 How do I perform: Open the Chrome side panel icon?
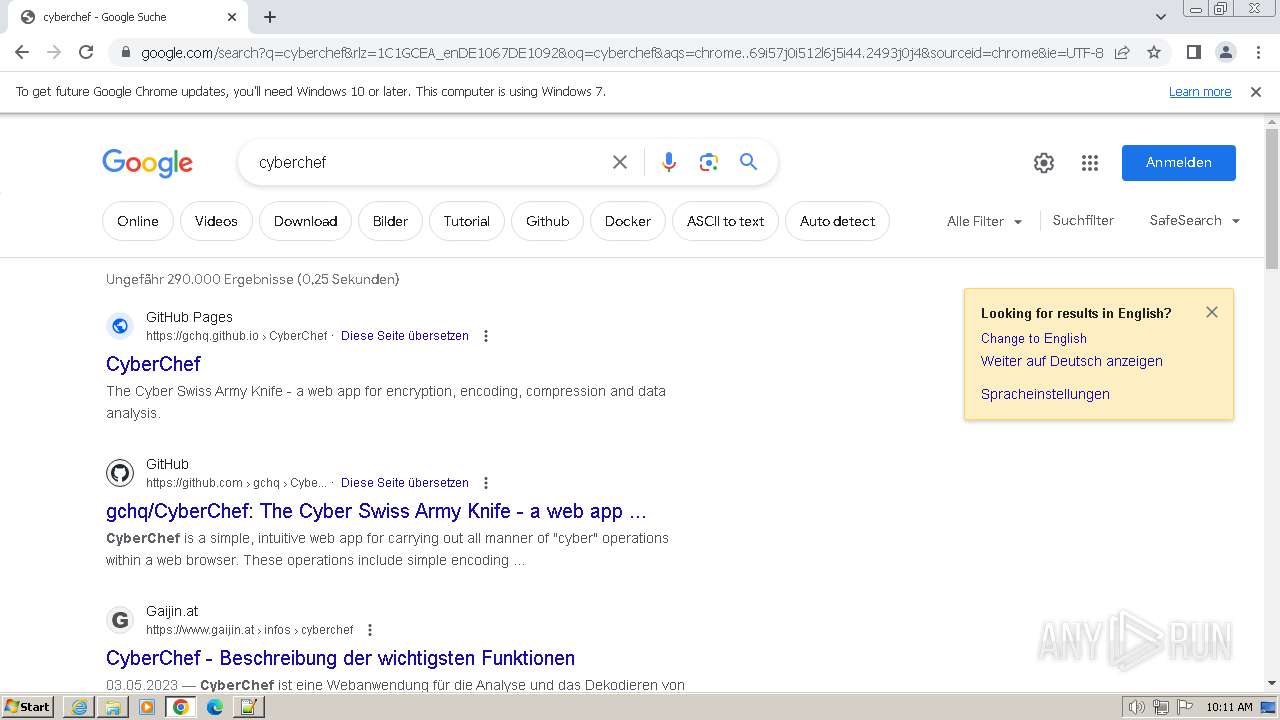(1193, 52)
